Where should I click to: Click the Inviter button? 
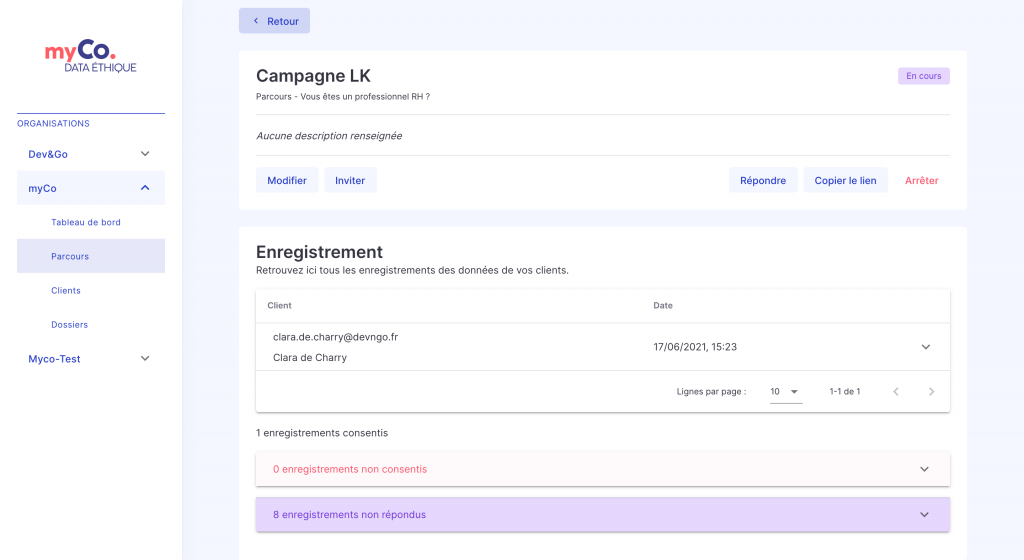(350, 180)
